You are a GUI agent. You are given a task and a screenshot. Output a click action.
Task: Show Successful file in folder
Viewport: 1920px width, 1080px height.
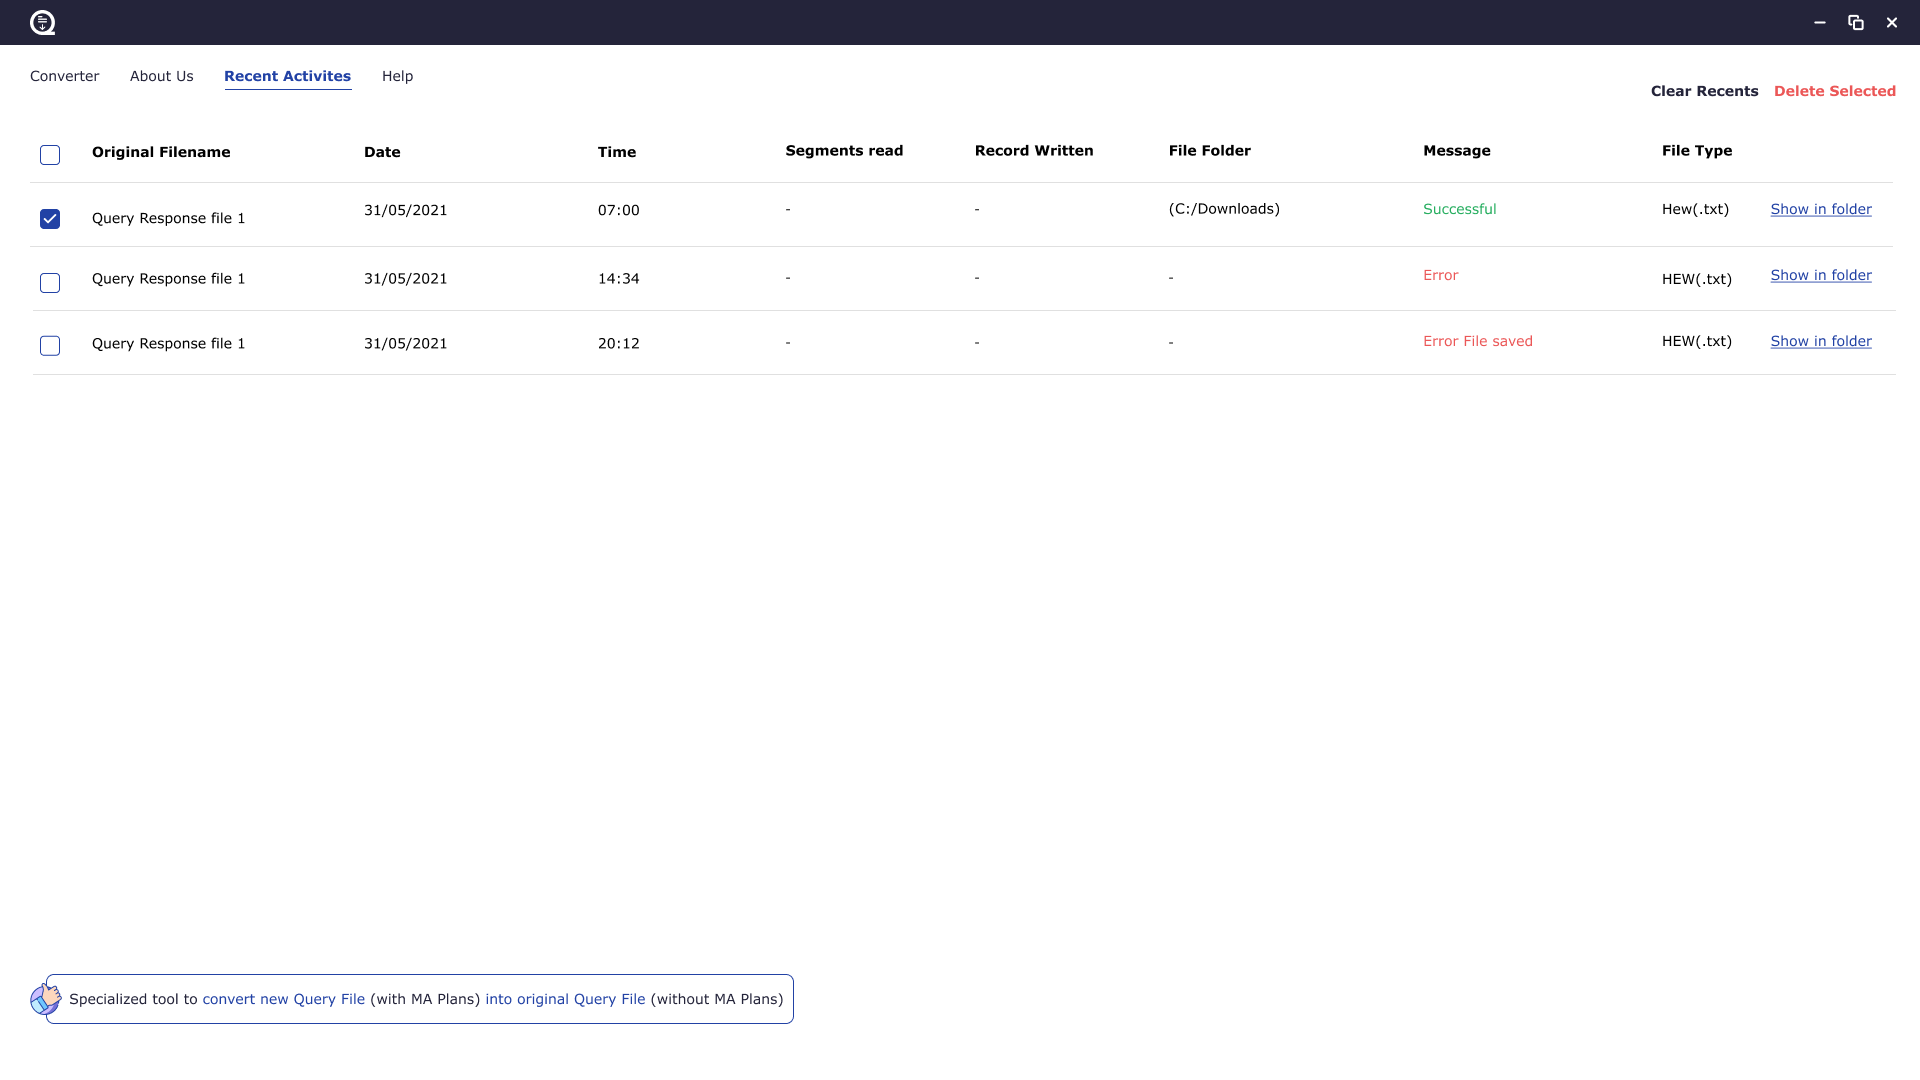[1820, 209]
